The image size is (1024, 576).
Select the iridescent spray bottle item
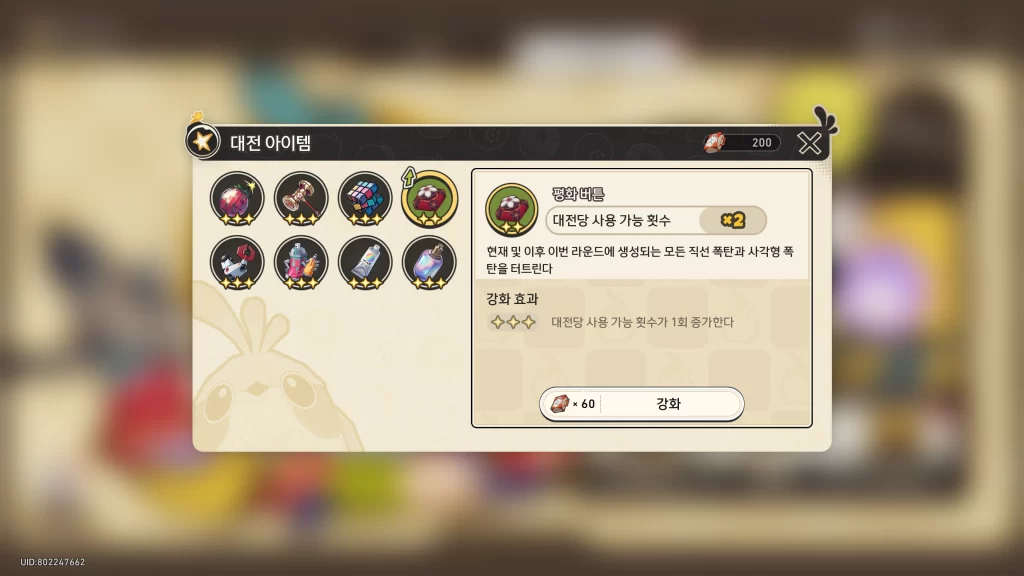click(x=429, y=263)
